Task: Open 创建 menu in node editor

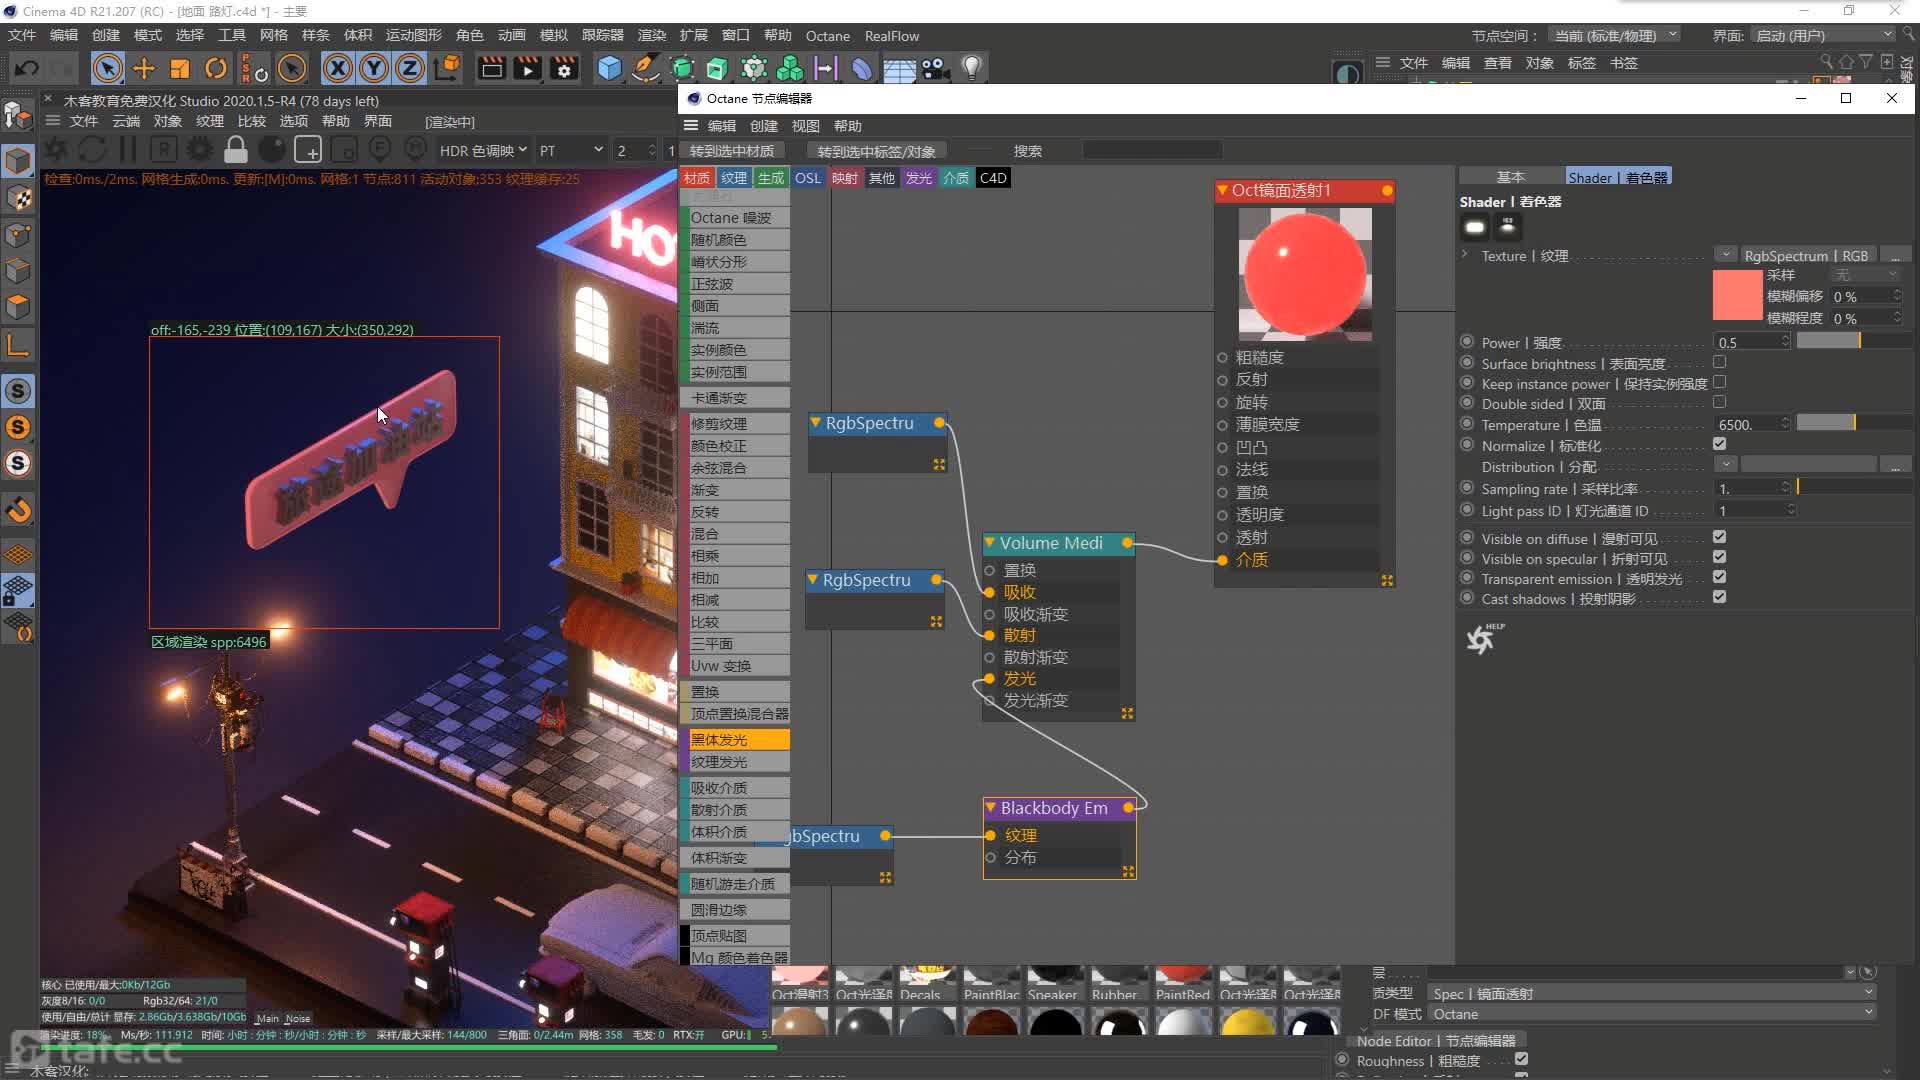Action: coord(763,126)
